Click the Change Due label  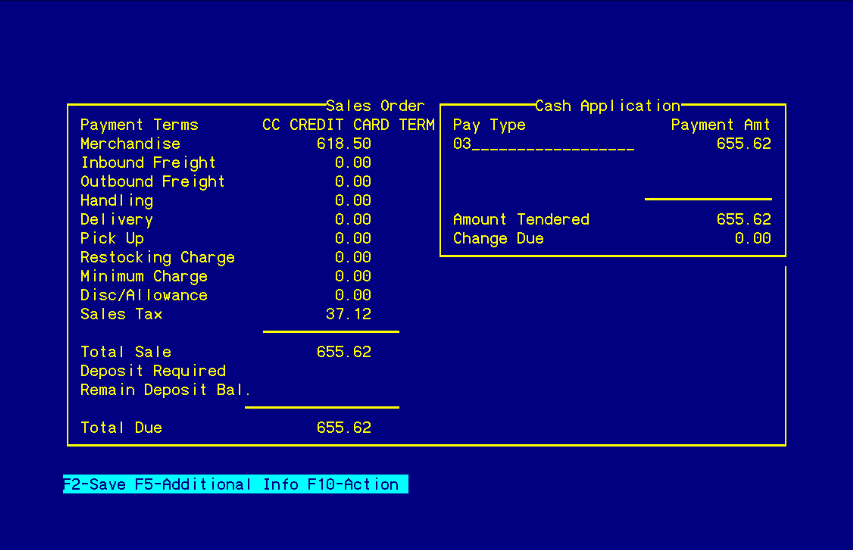[x=498, y=239]
